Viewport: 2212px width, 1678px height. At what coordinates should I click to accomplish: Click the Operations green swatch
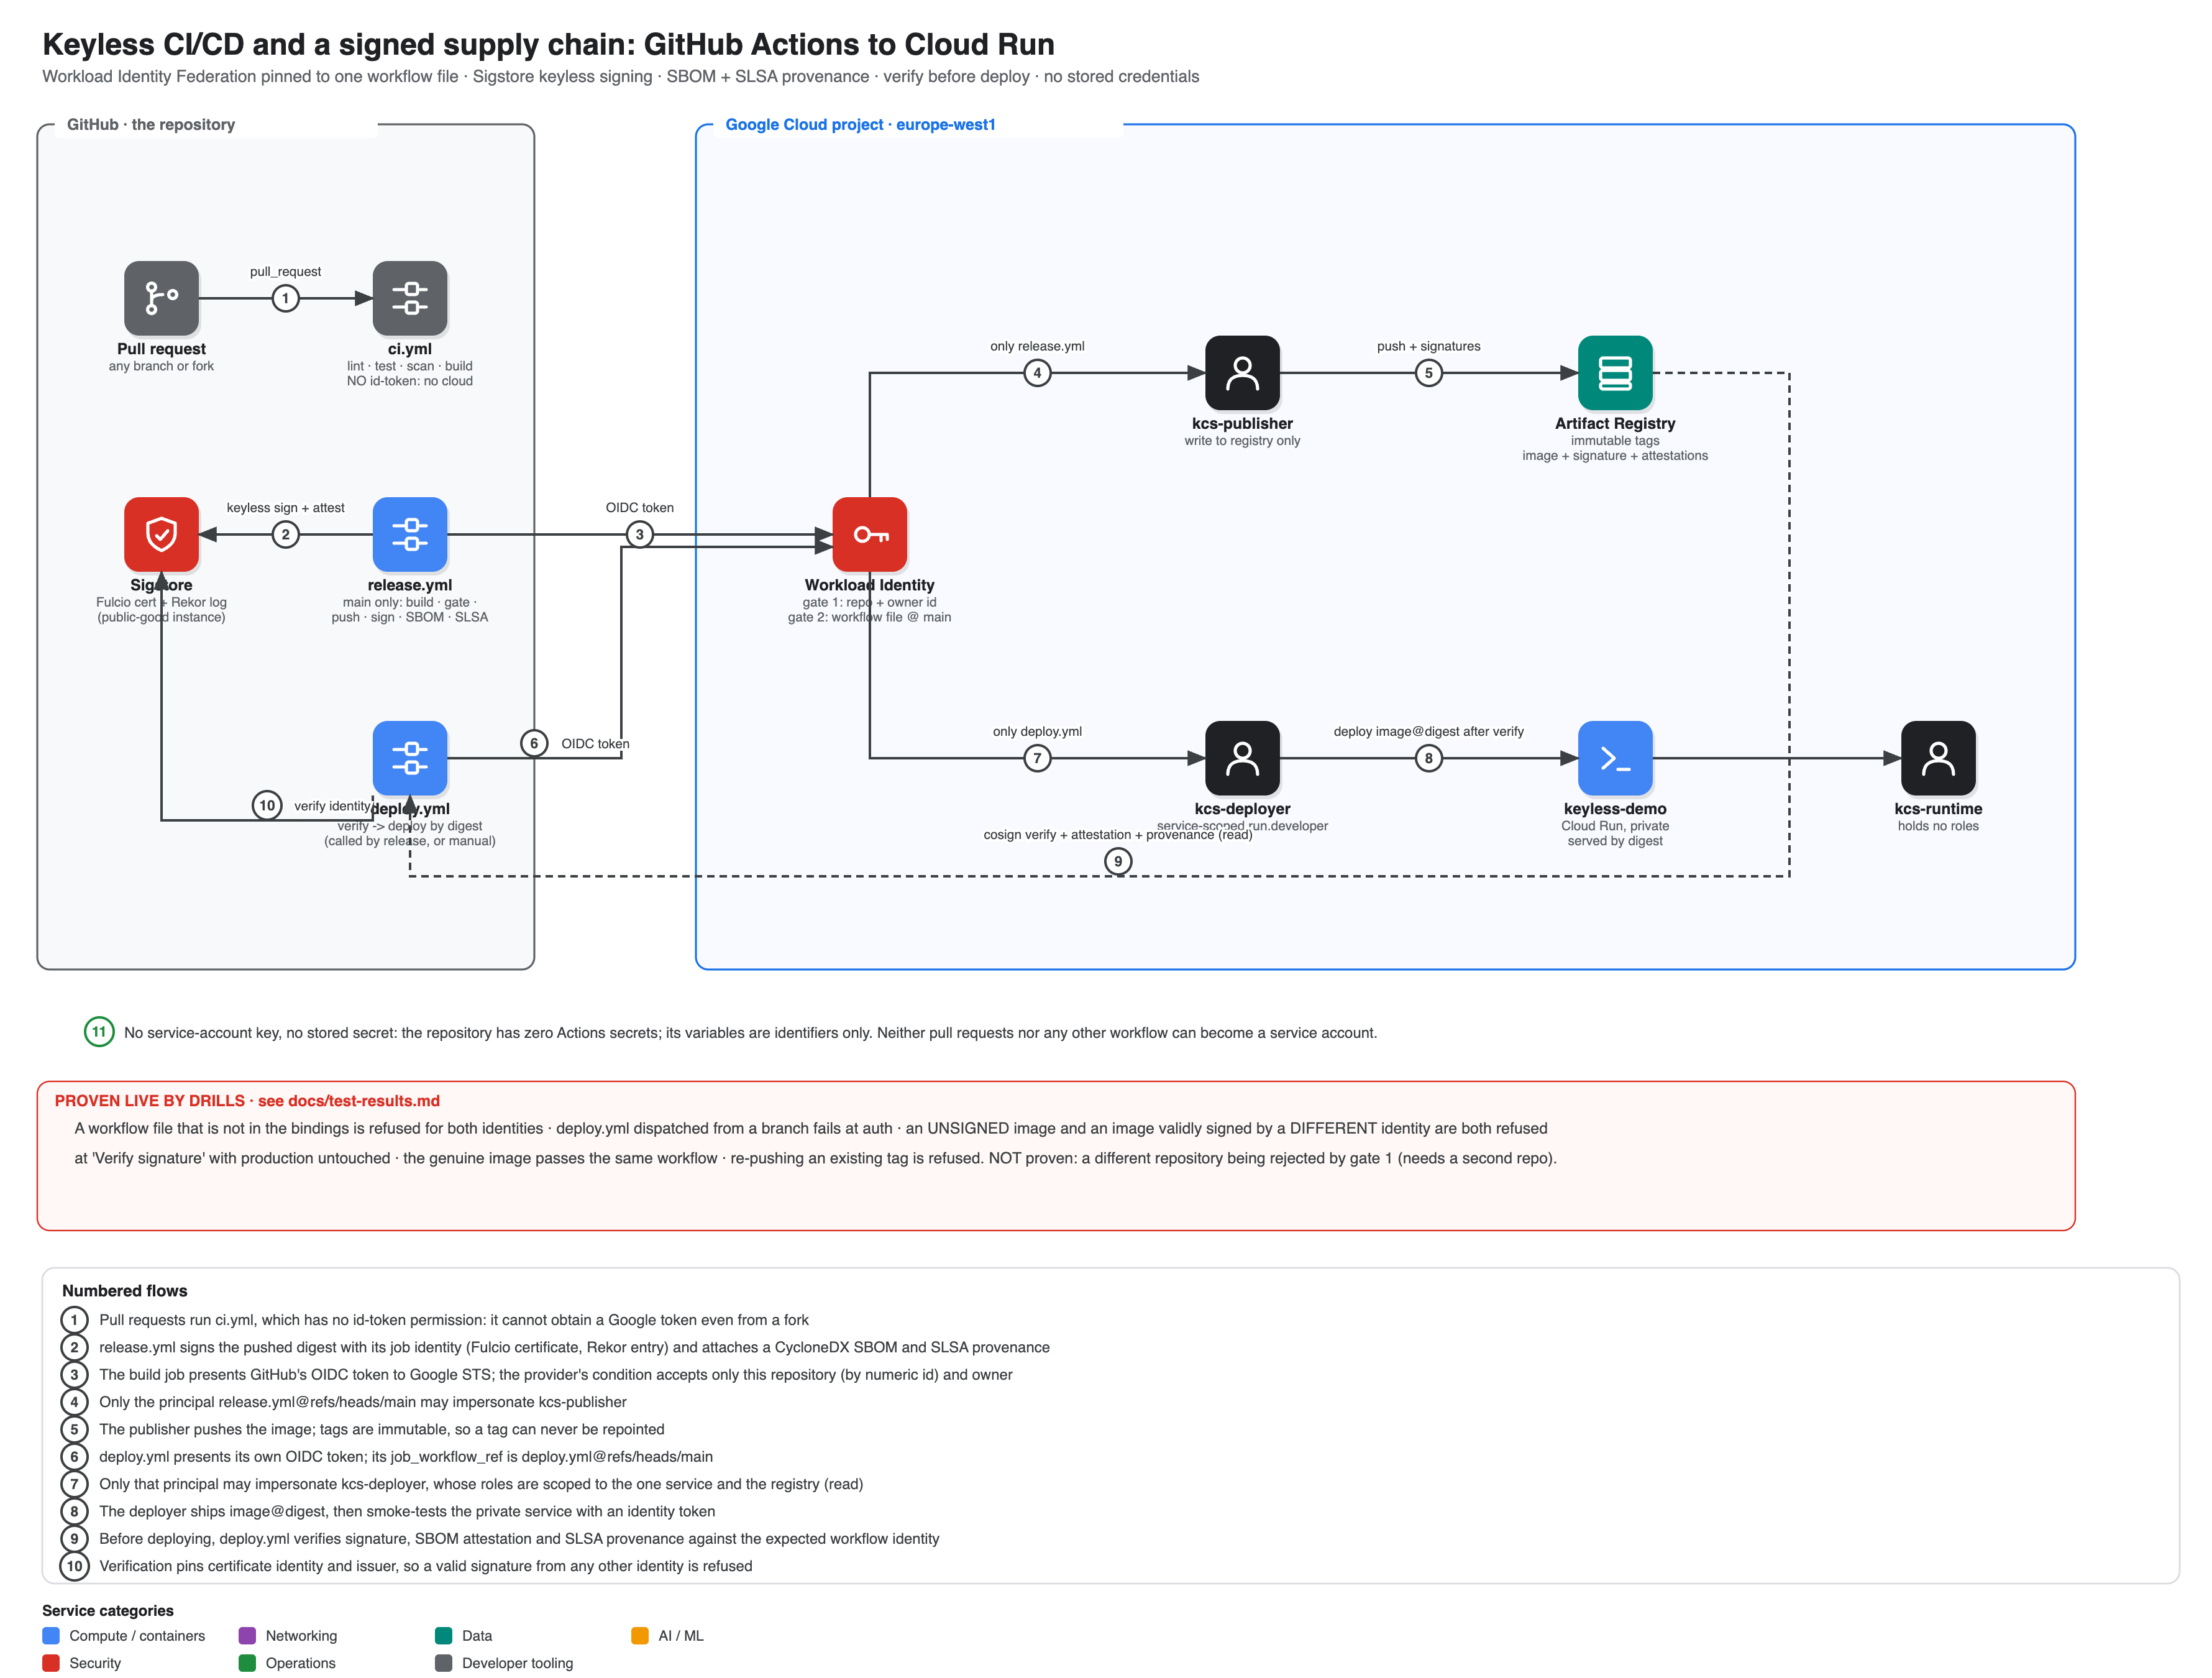coord(247,1663)
